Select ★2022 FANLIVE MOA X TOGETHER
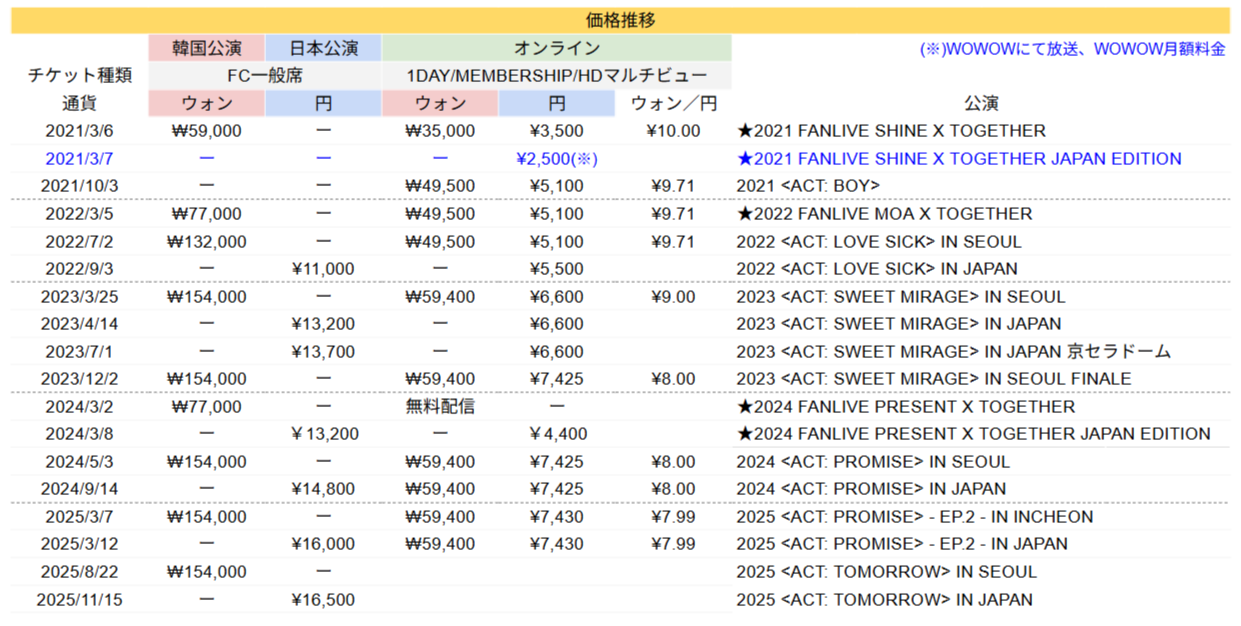 884,214
